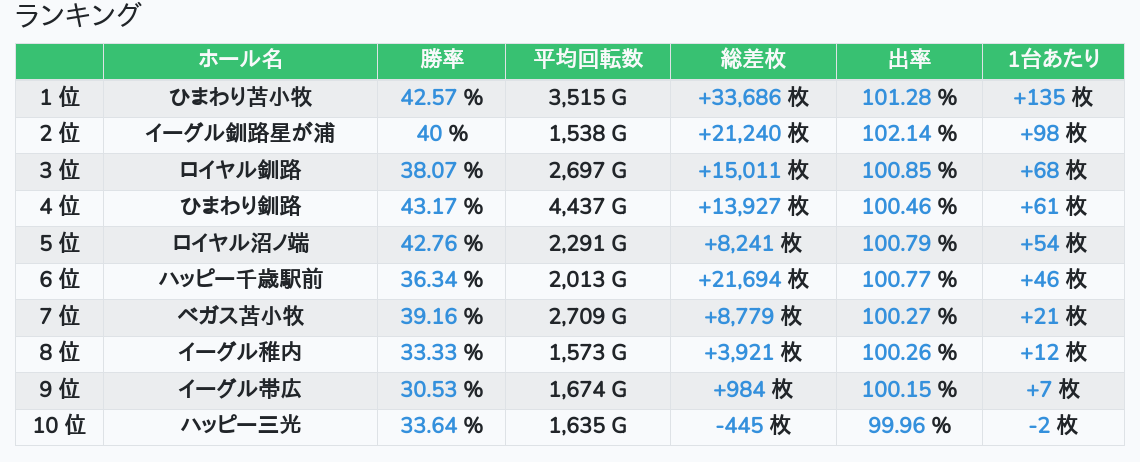This screenshot has width=1140, height=462.
Task: Open the ひまわり釧路 hall entry
Action: point(240,207)
